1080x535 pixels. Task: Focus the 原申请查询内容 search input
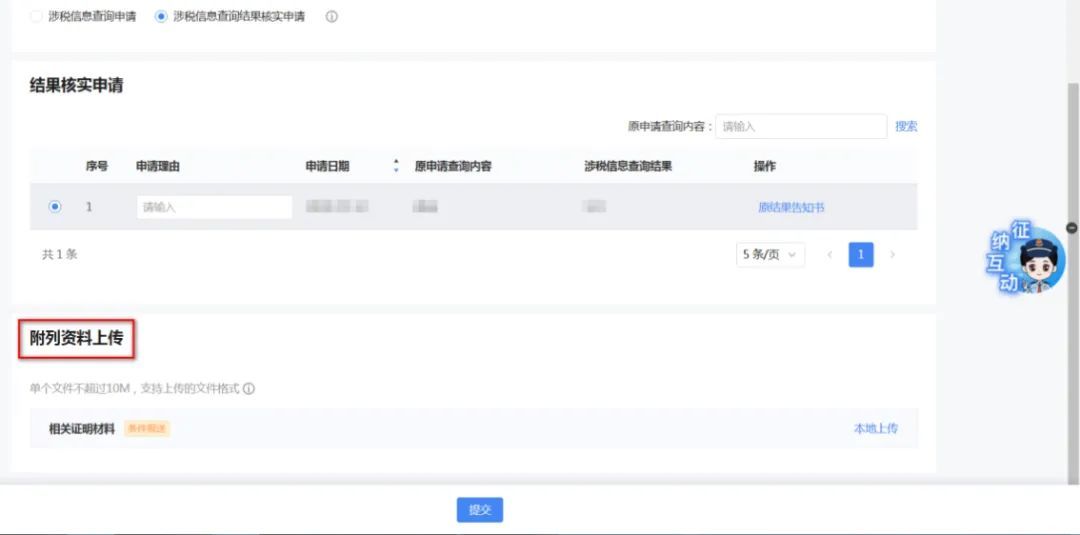click(801, 127)
